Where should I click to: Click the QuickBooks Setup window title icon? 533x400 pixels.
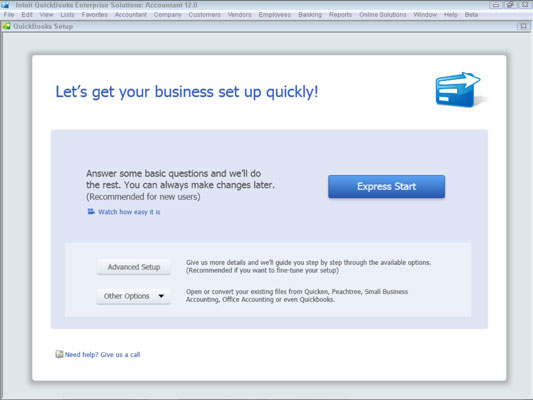tap(6, 26)
